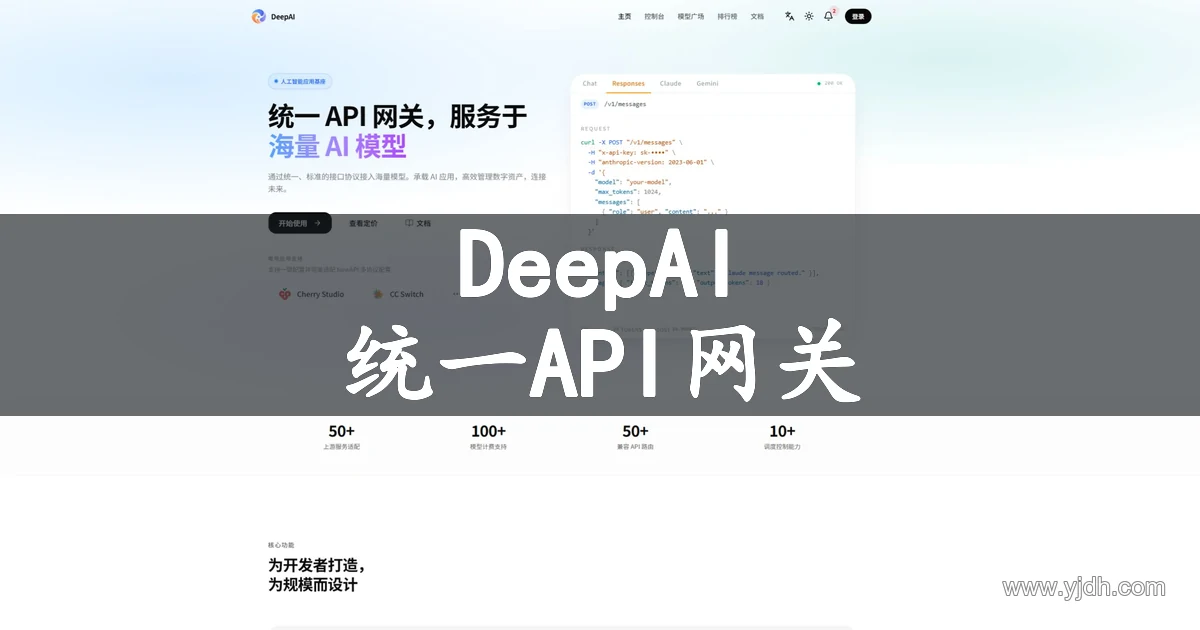Switch to the Responses tab
This screenshot has width=1200, height=630.
[x=628, y=84]
